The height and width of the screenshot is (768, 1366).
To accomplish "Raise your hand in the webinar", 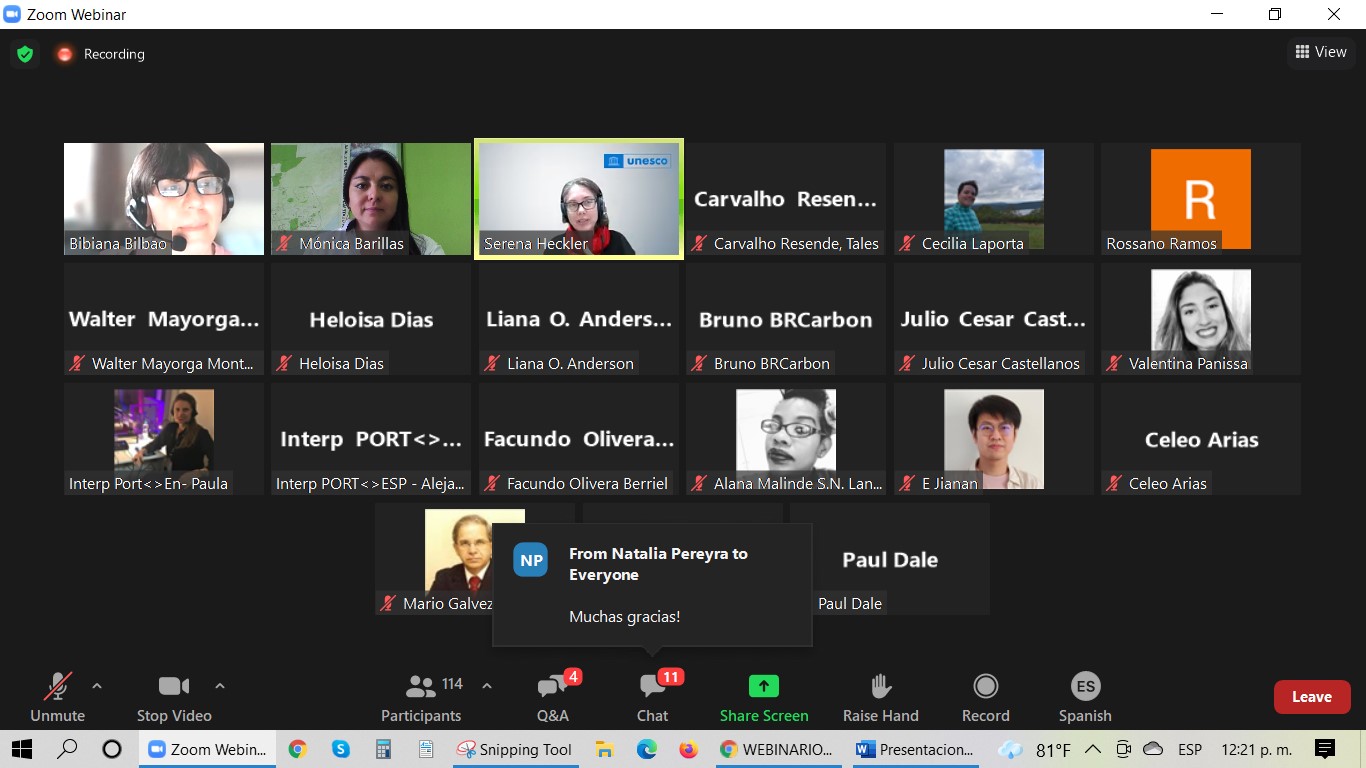I will tap(880, 696).
